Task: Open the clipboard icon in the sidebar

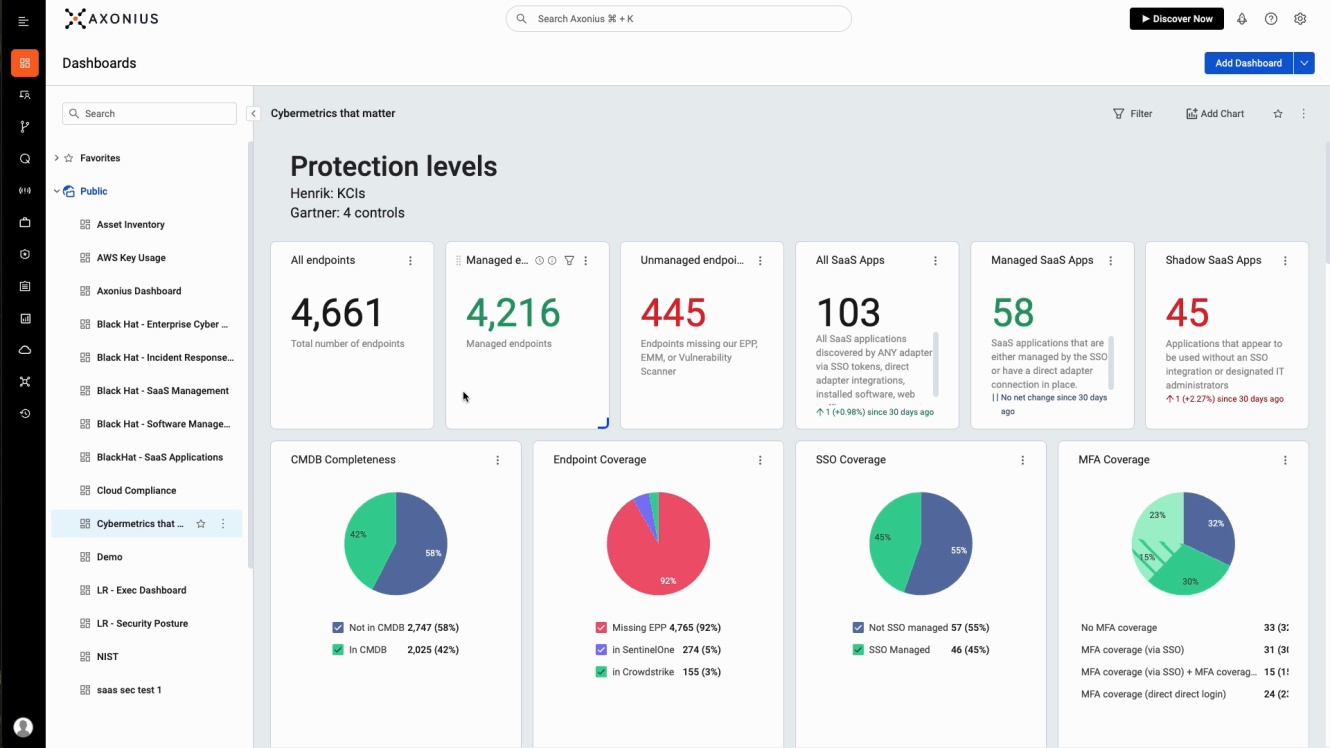Action: (x=25, y=286)
